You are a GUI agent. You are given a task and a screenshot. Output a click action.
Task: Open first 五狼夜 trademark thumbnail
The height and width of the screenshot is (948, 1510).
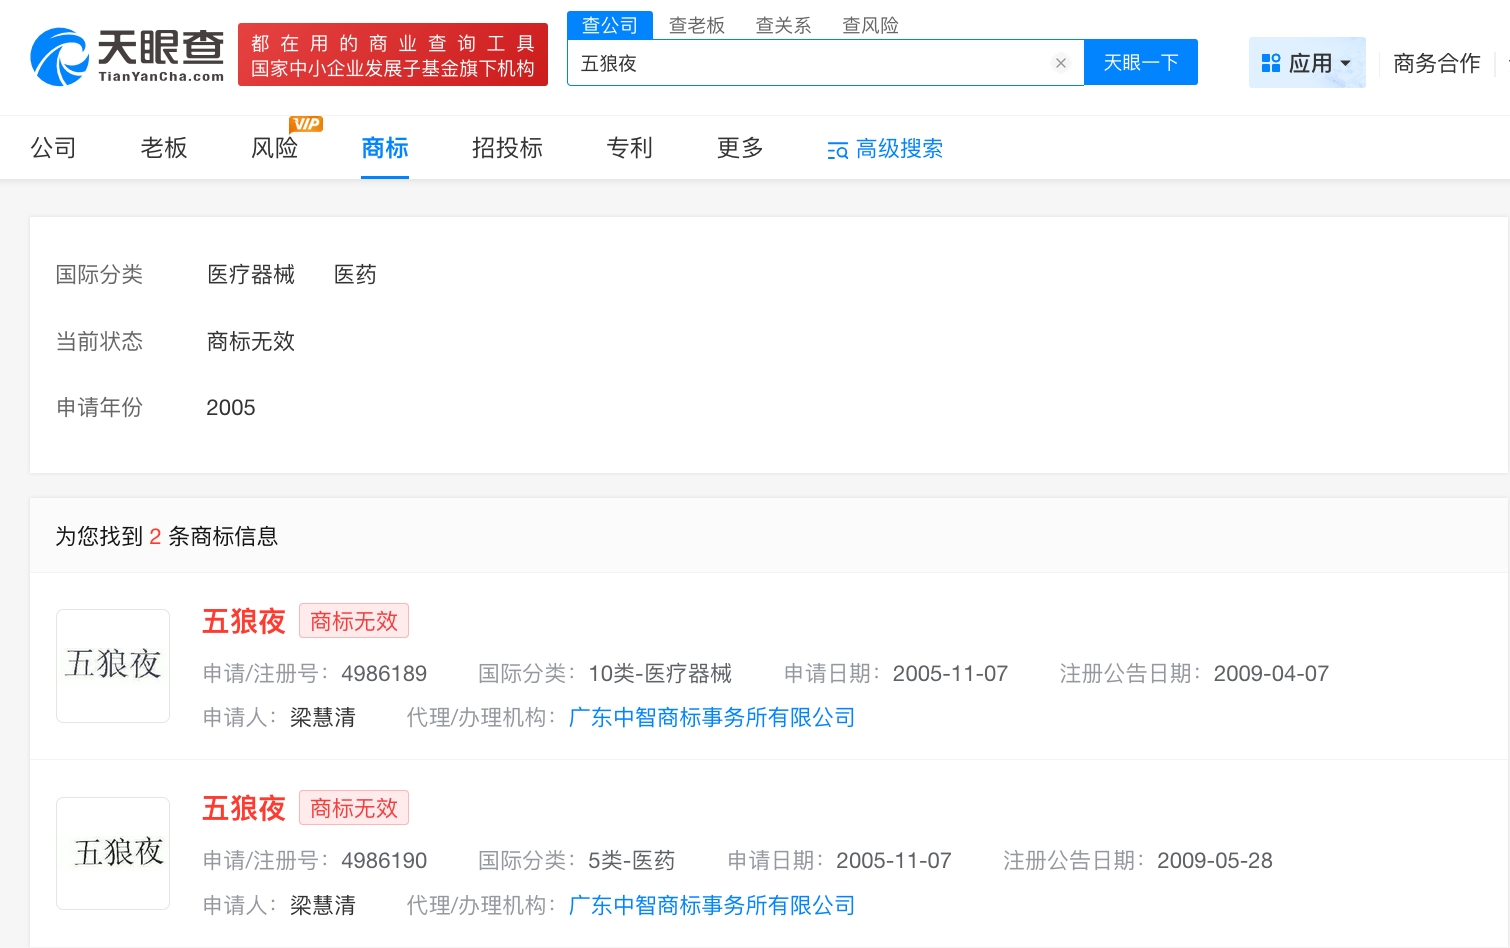(x=113, y=665)
